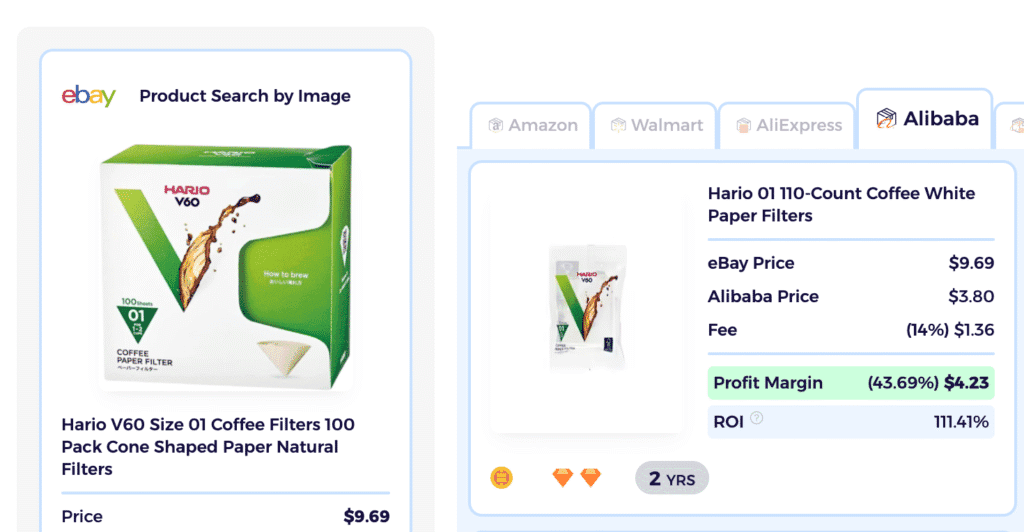The height and width of the screenshot is (532, 1024).
Task: Click the green Hario V60 box image
Action: 227,267
